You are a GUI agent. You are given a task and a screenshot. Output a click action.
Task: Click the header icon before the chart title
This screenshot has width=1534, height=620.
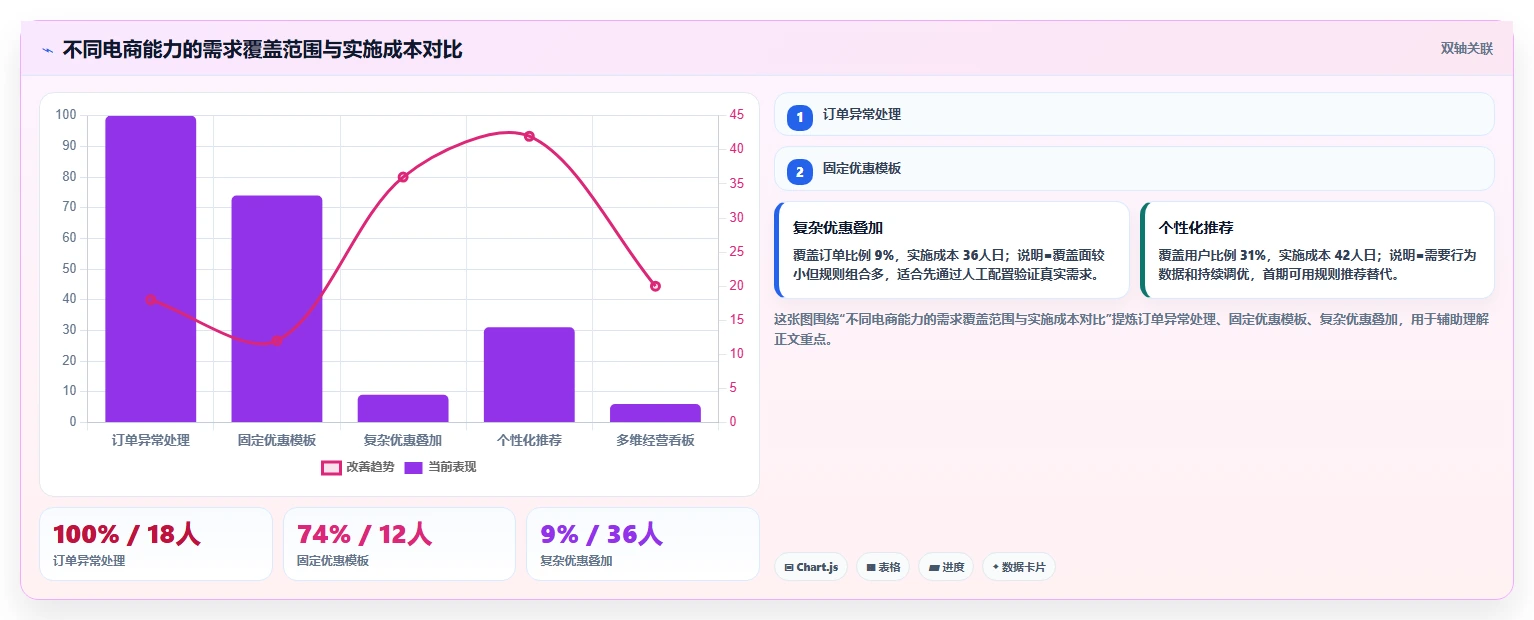coord(47,50)
